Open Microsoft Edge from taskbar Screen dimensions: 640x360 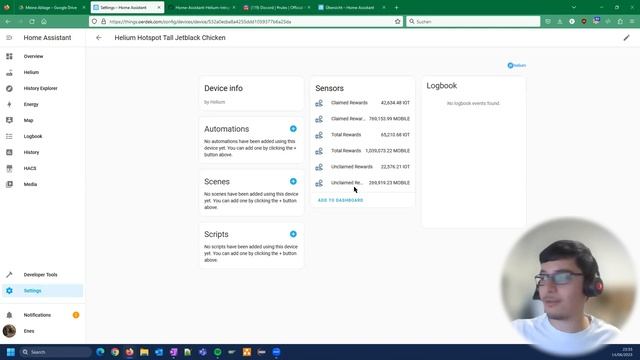(100, 352)
